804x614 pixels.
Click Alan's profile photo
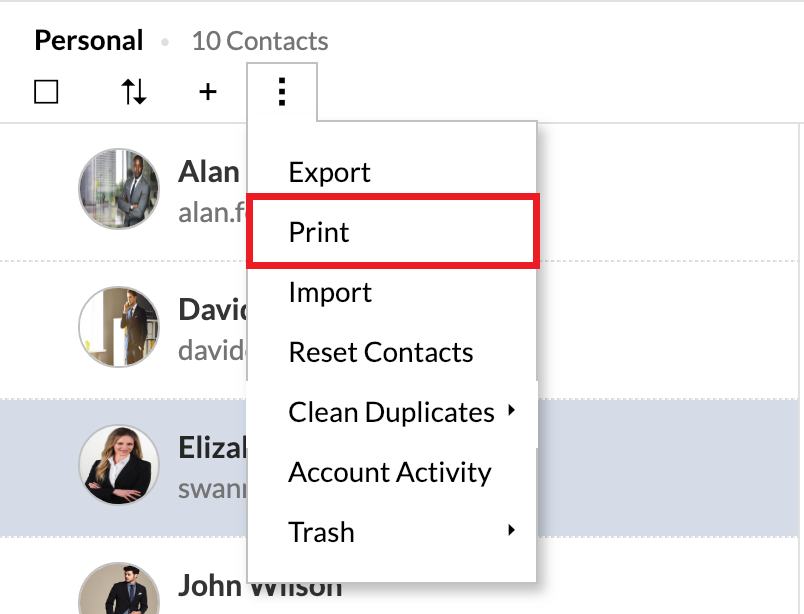[119, 188]
